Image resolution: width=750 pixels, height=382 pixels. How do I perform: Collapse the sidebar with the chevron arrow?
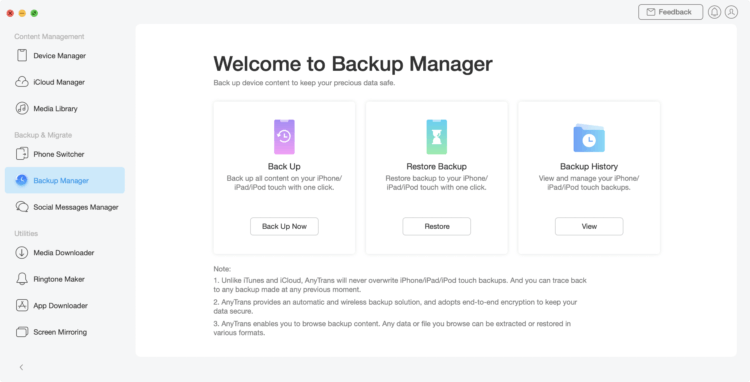coord(21,367)
